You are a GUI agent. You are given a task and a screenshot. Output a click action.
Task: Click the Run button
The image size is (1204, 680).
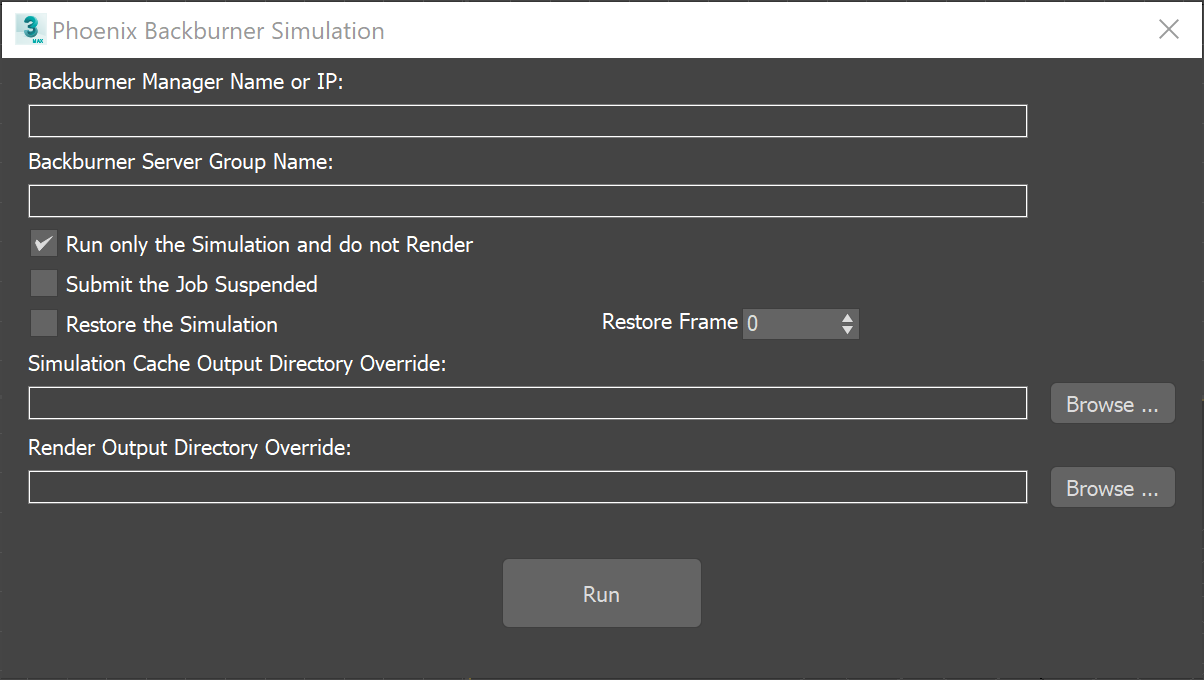click(602, 593)
